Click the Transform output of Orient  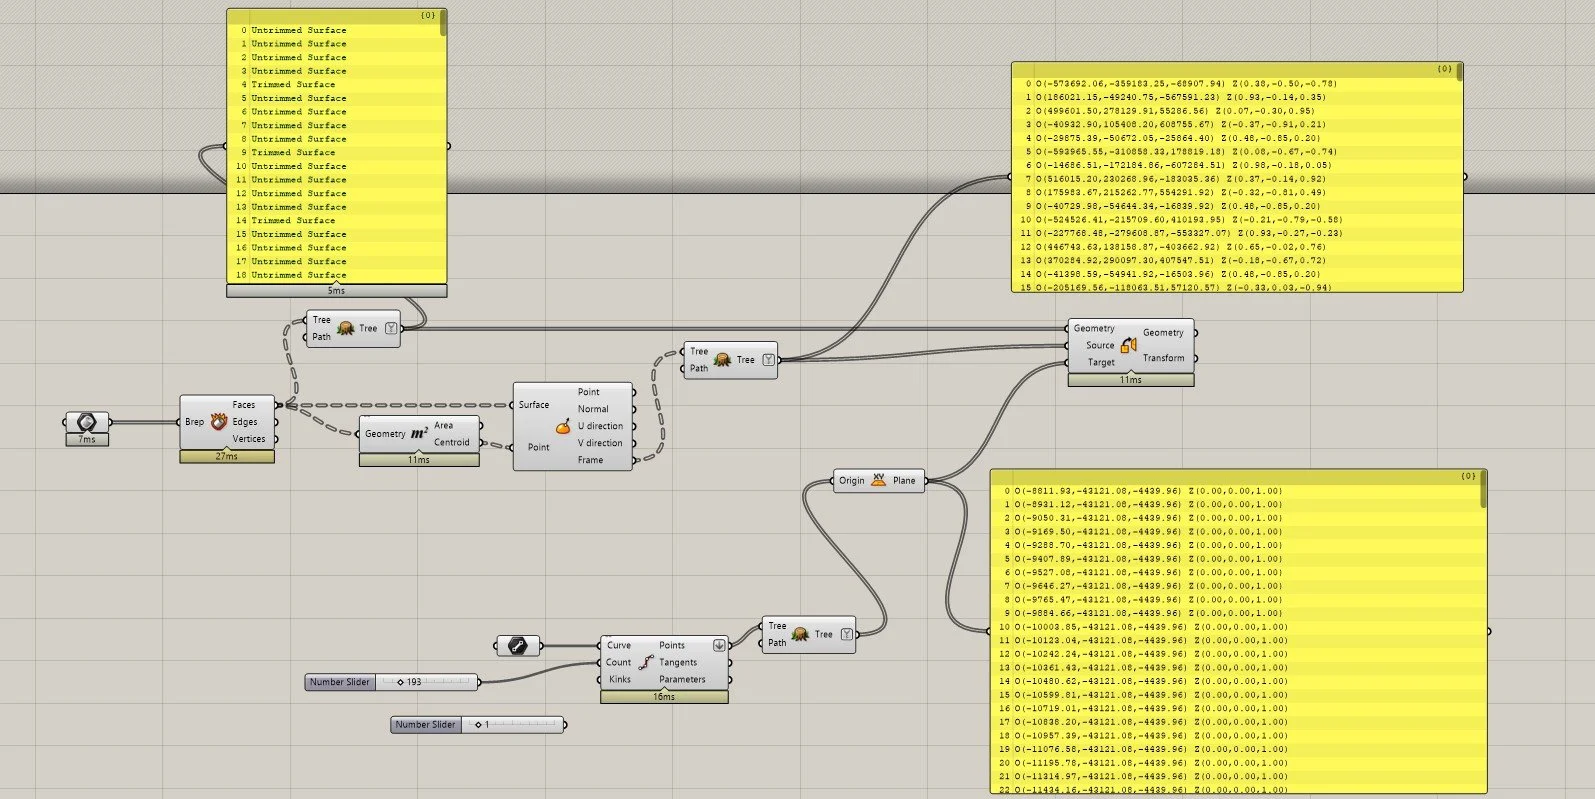[x=1163, y=358]
